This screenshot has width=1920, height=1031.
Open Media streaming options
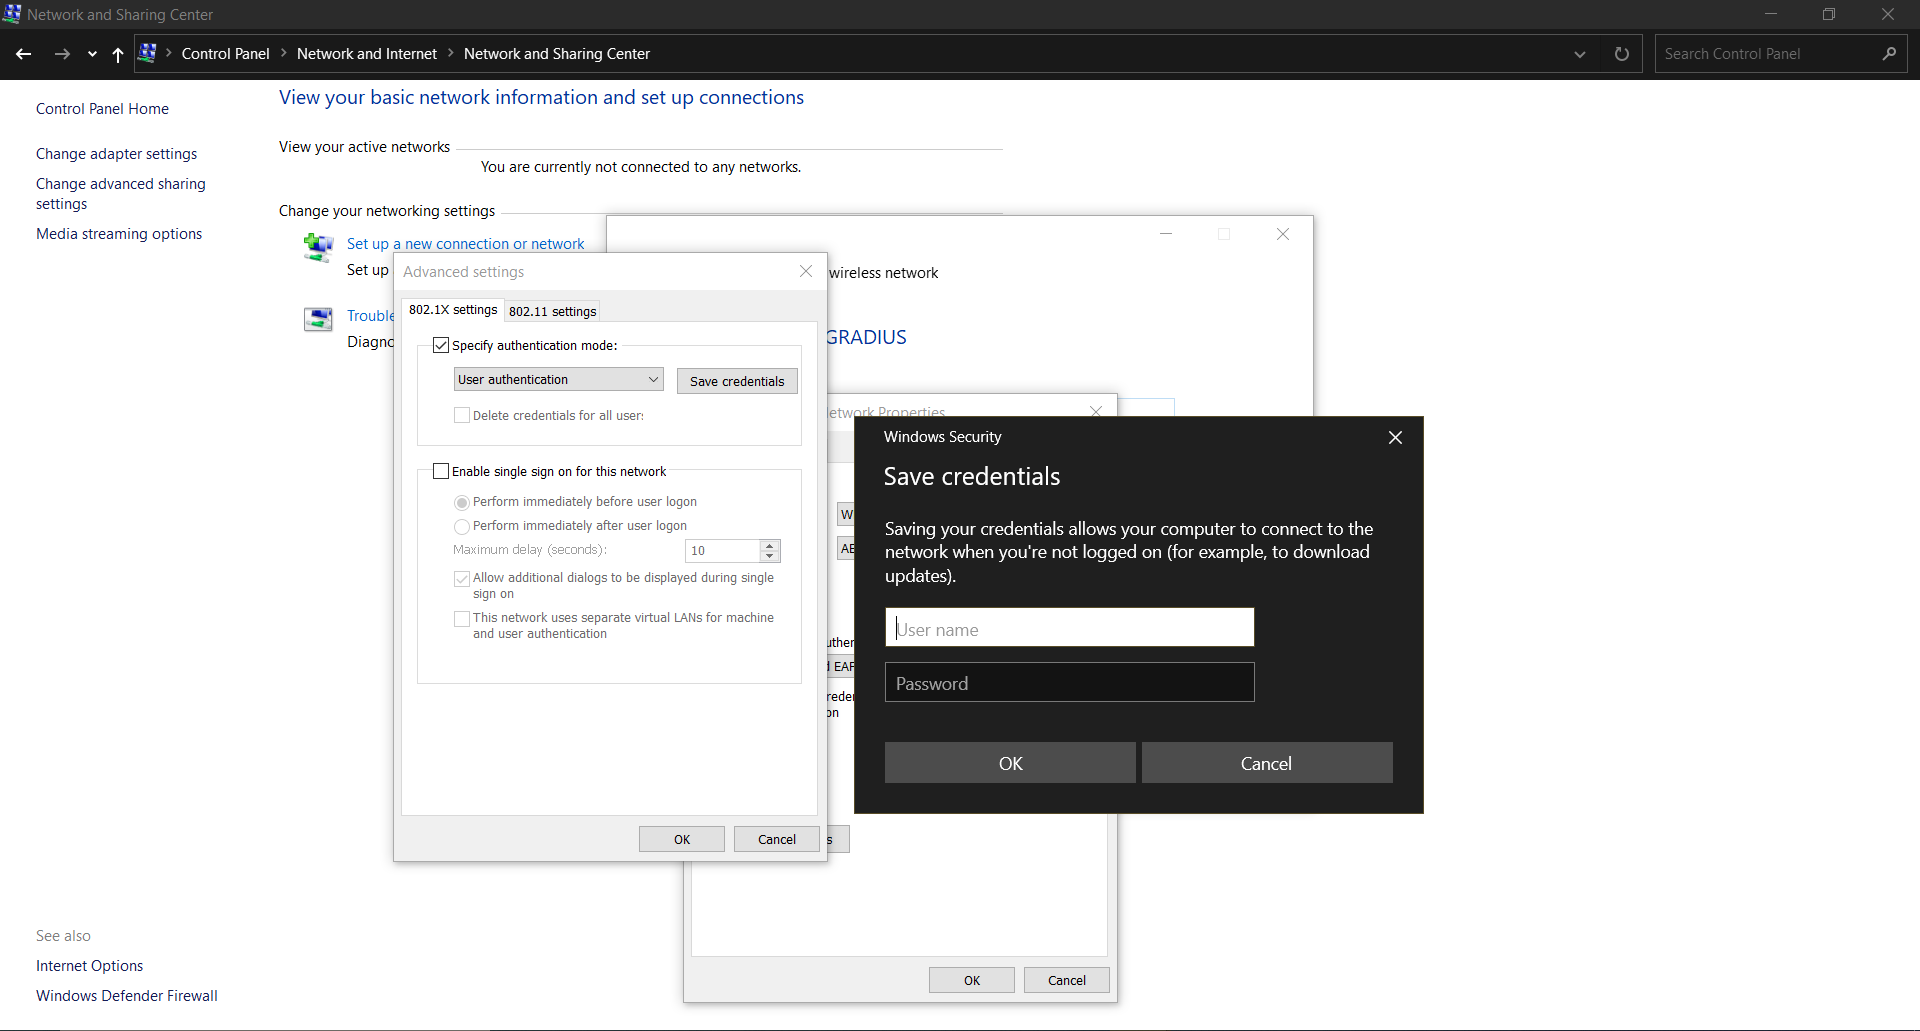[119, 234]
